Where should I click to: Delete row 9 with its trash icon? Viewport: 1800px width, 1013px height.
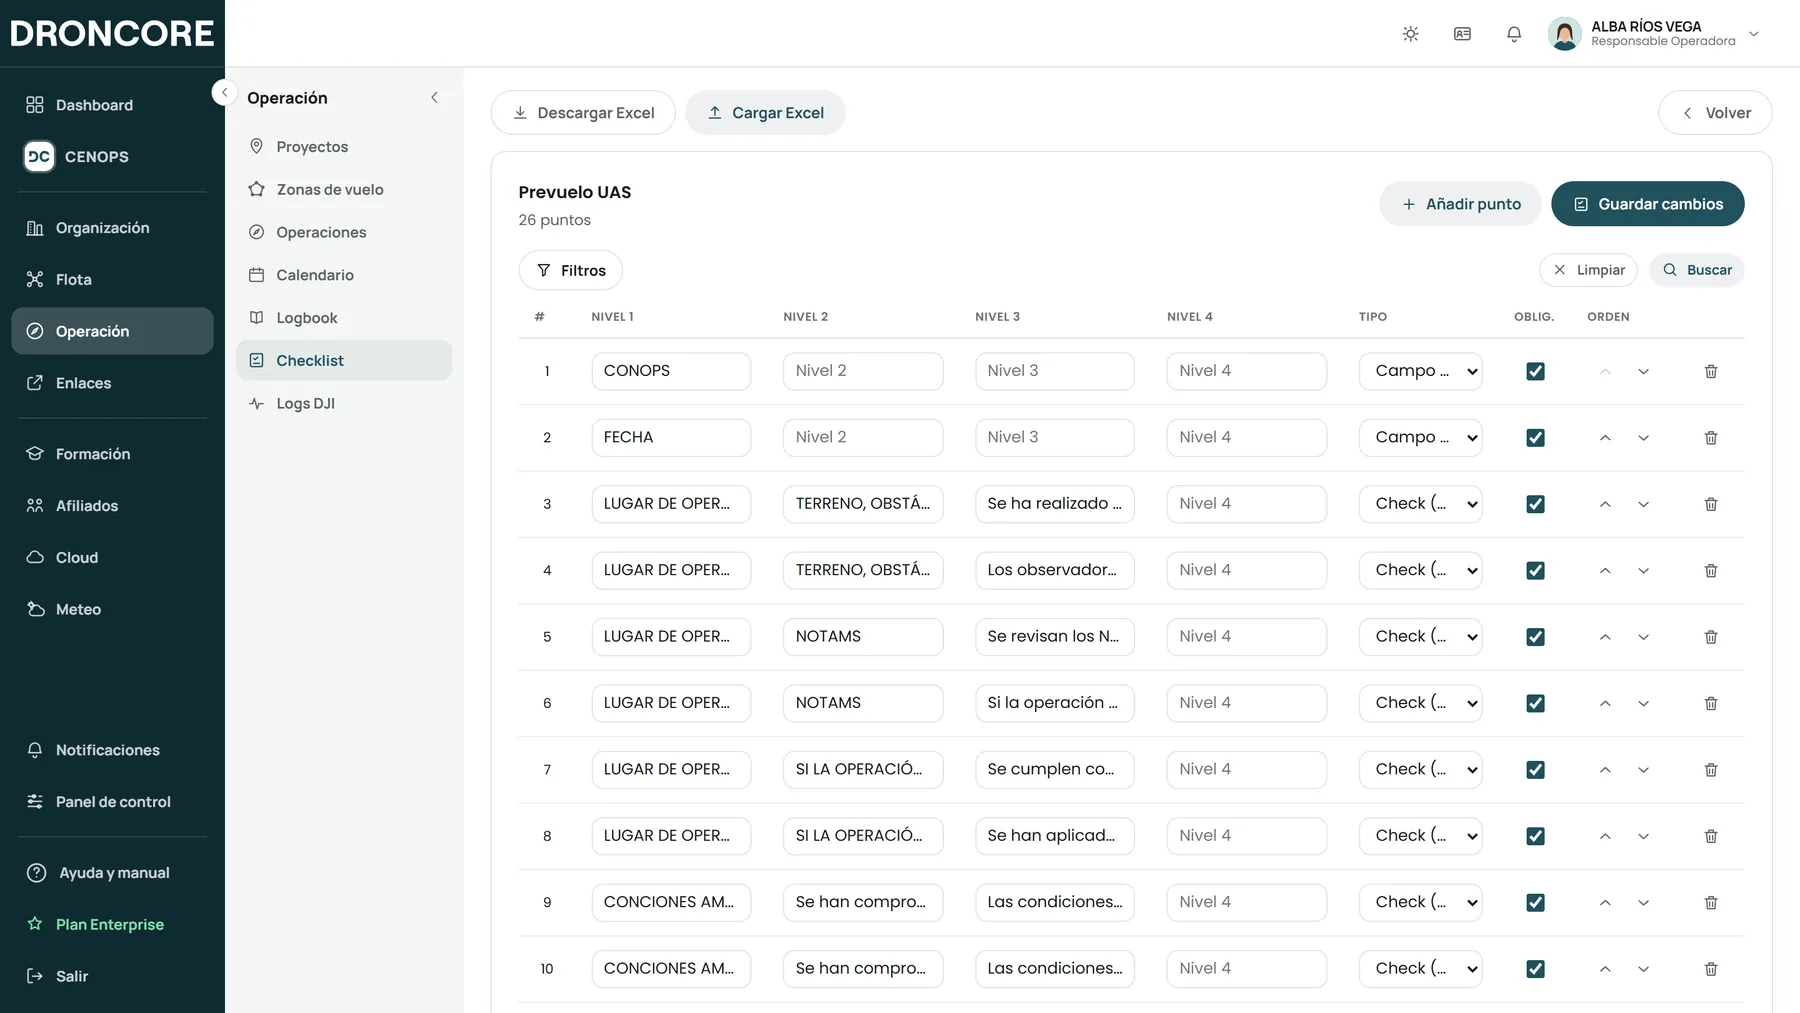tap(1711, 902)
